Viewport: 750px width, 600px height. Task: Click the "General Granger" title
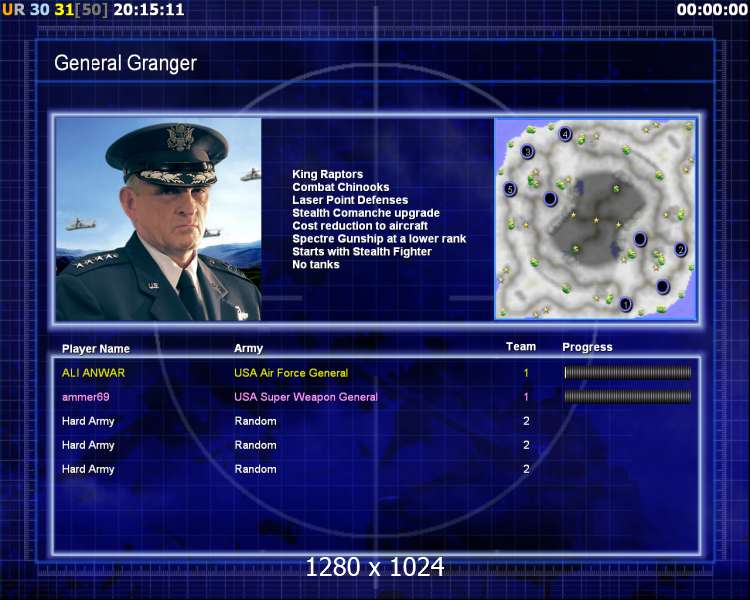point(125,63)
